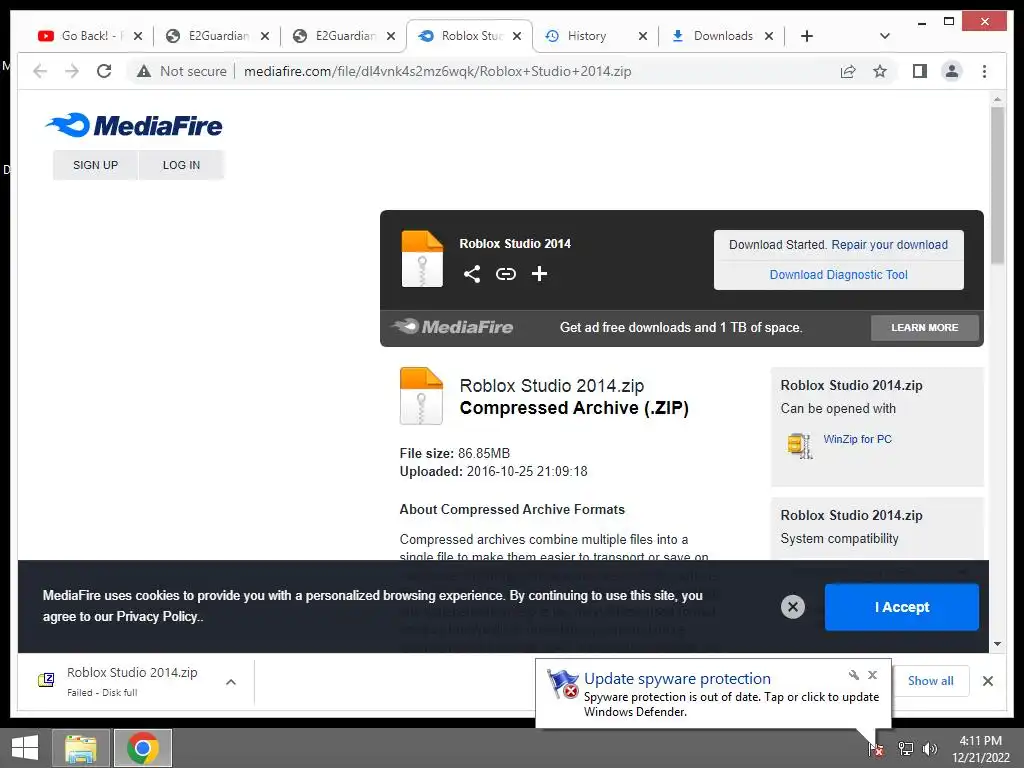This screenshot has width=1024, height=768.
Task: Expand the tab search dropdown arrow
Action: click(x=884, y=36)
